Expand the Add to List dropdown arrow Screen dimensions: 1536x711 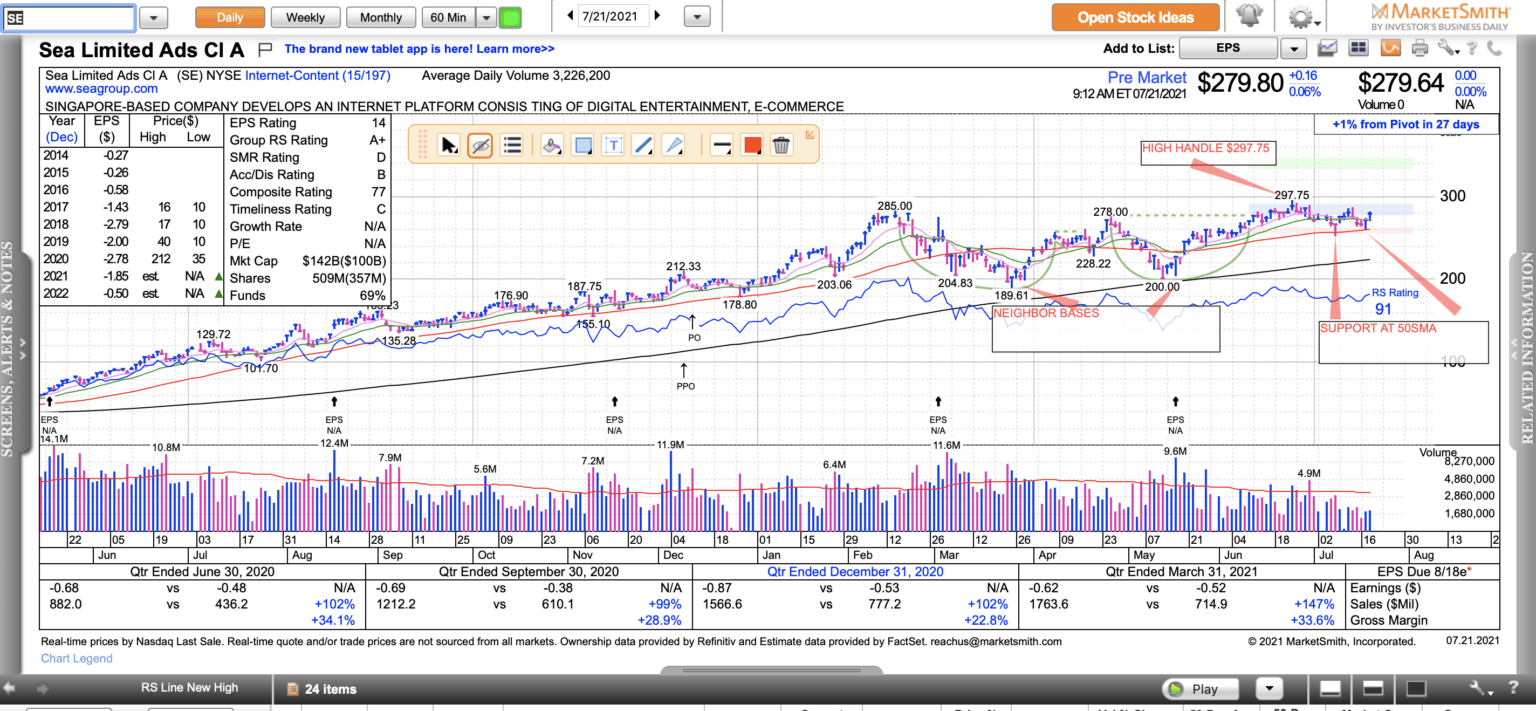pyautogui.click(x=1294, y=48)
